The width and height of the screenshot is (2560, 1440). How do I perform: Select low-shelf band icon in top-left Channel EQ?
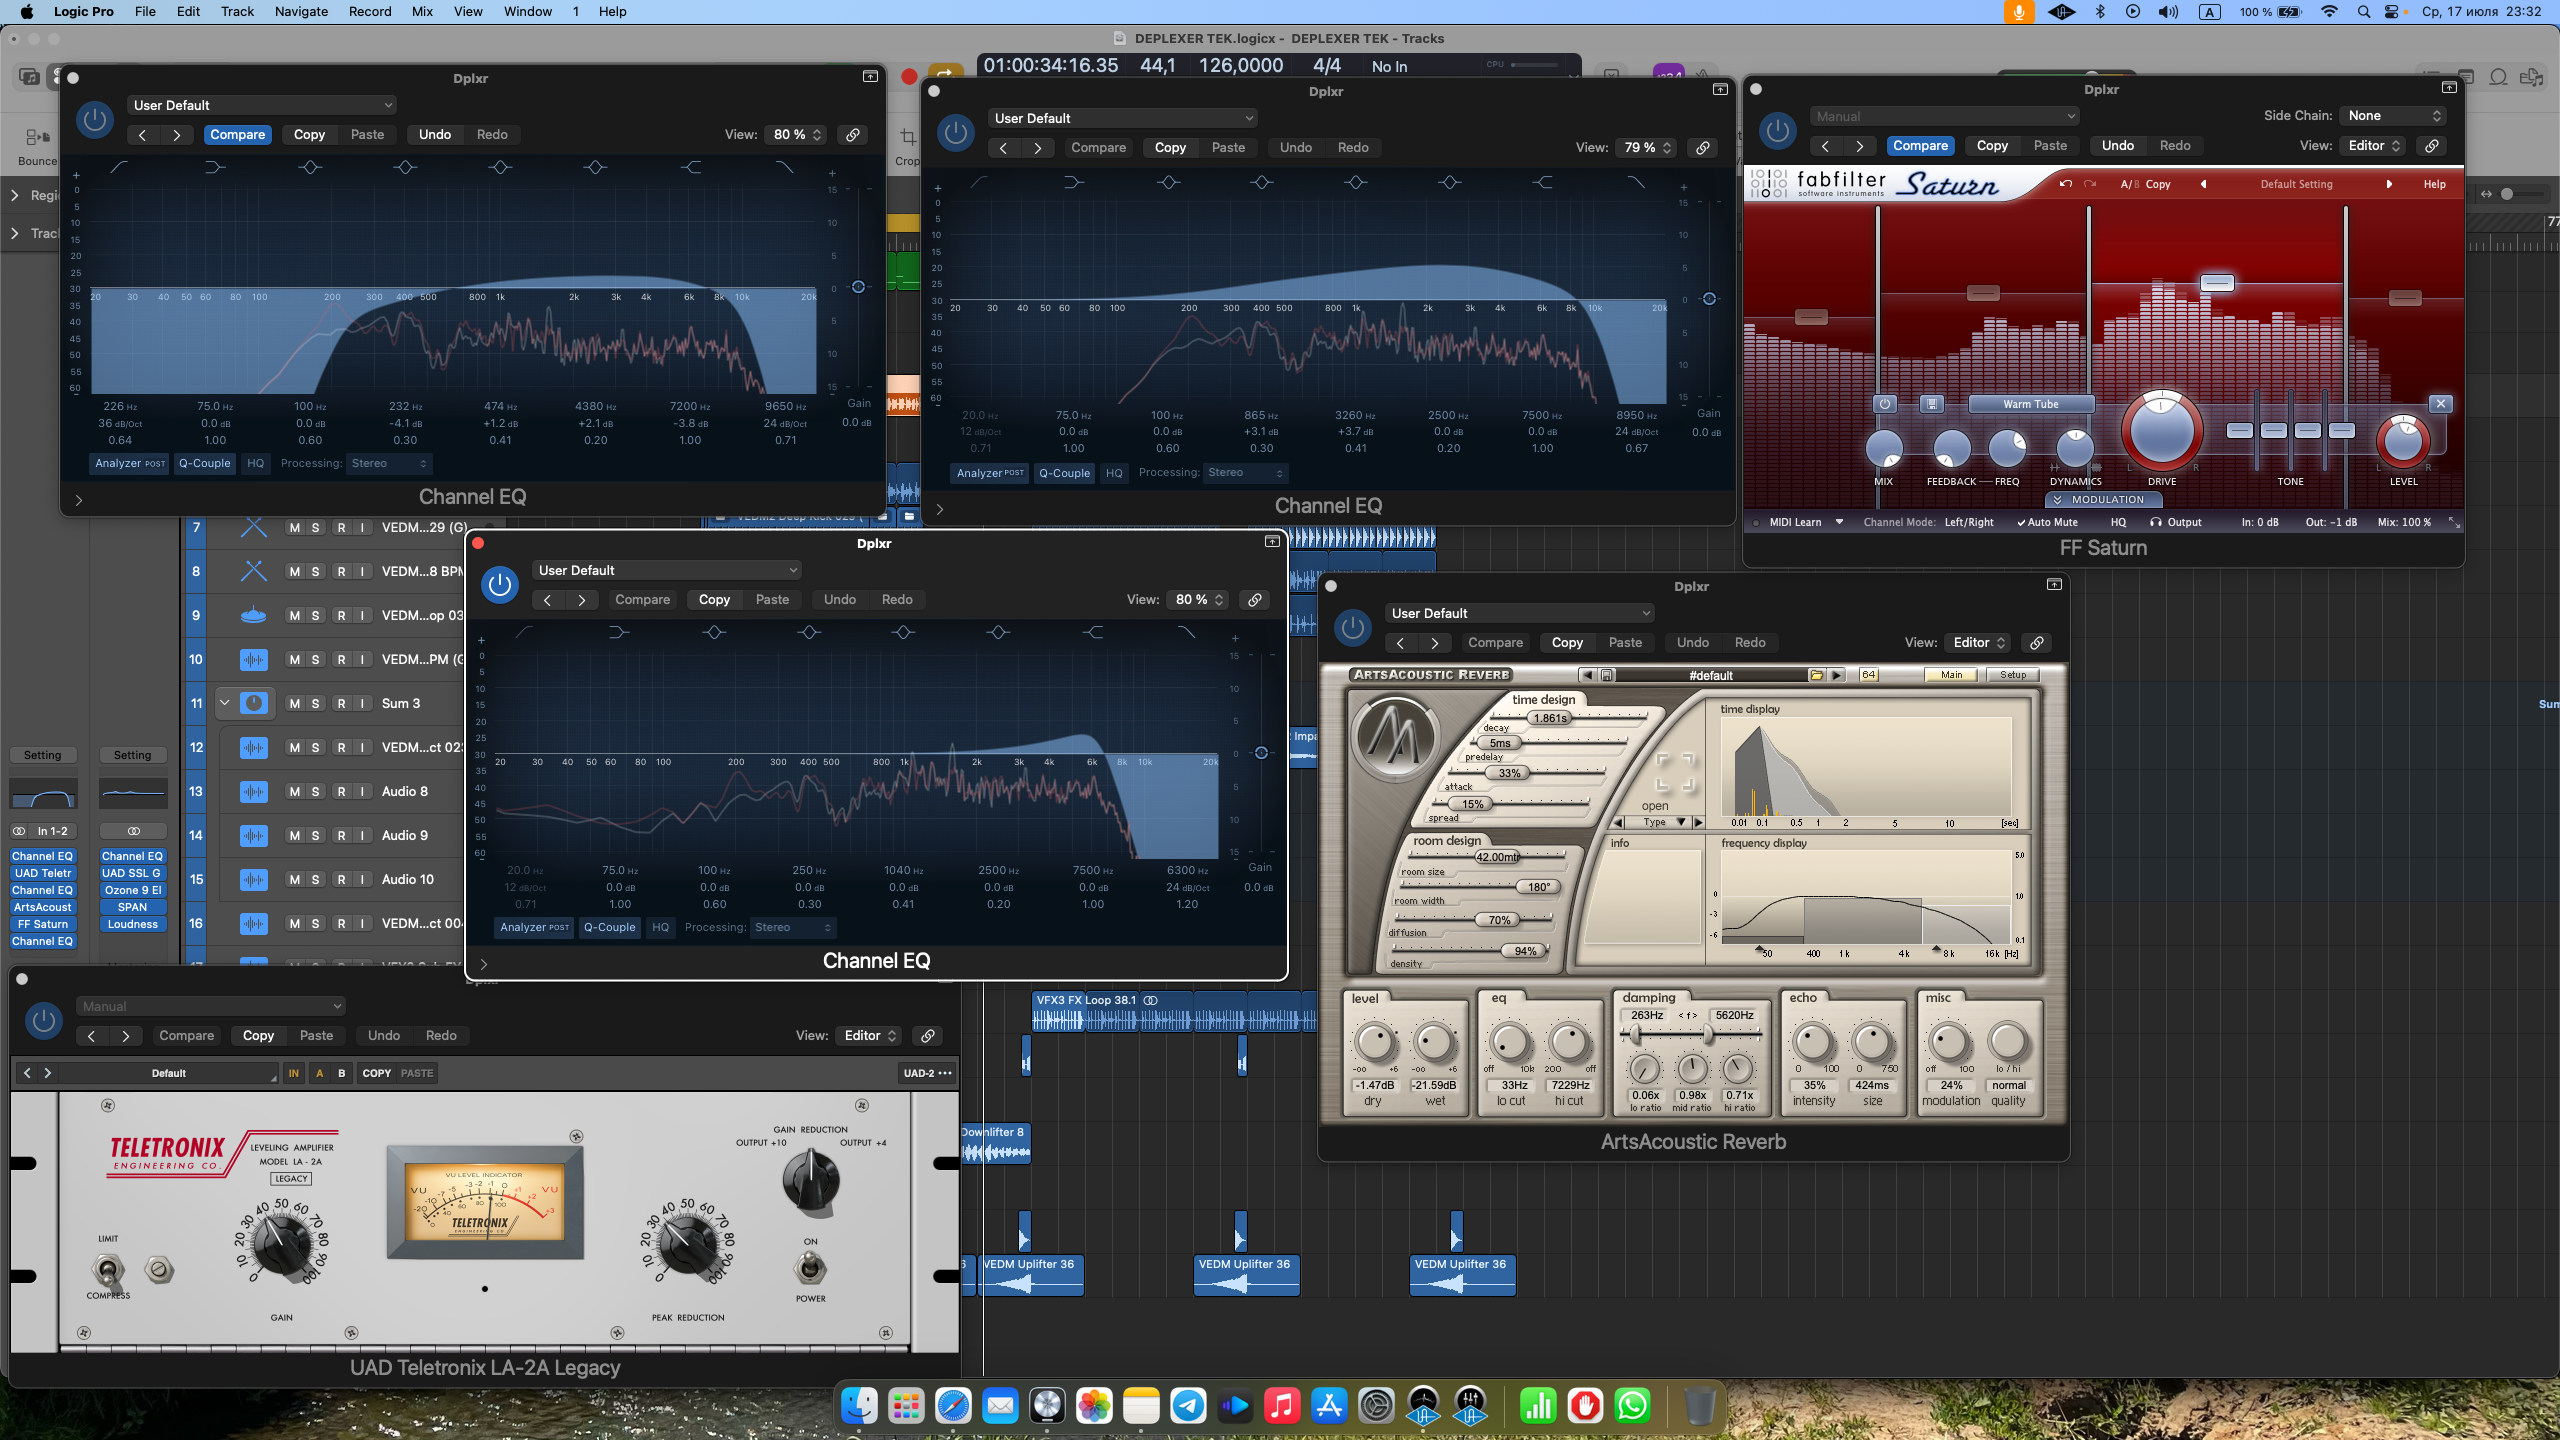(214, 167)
